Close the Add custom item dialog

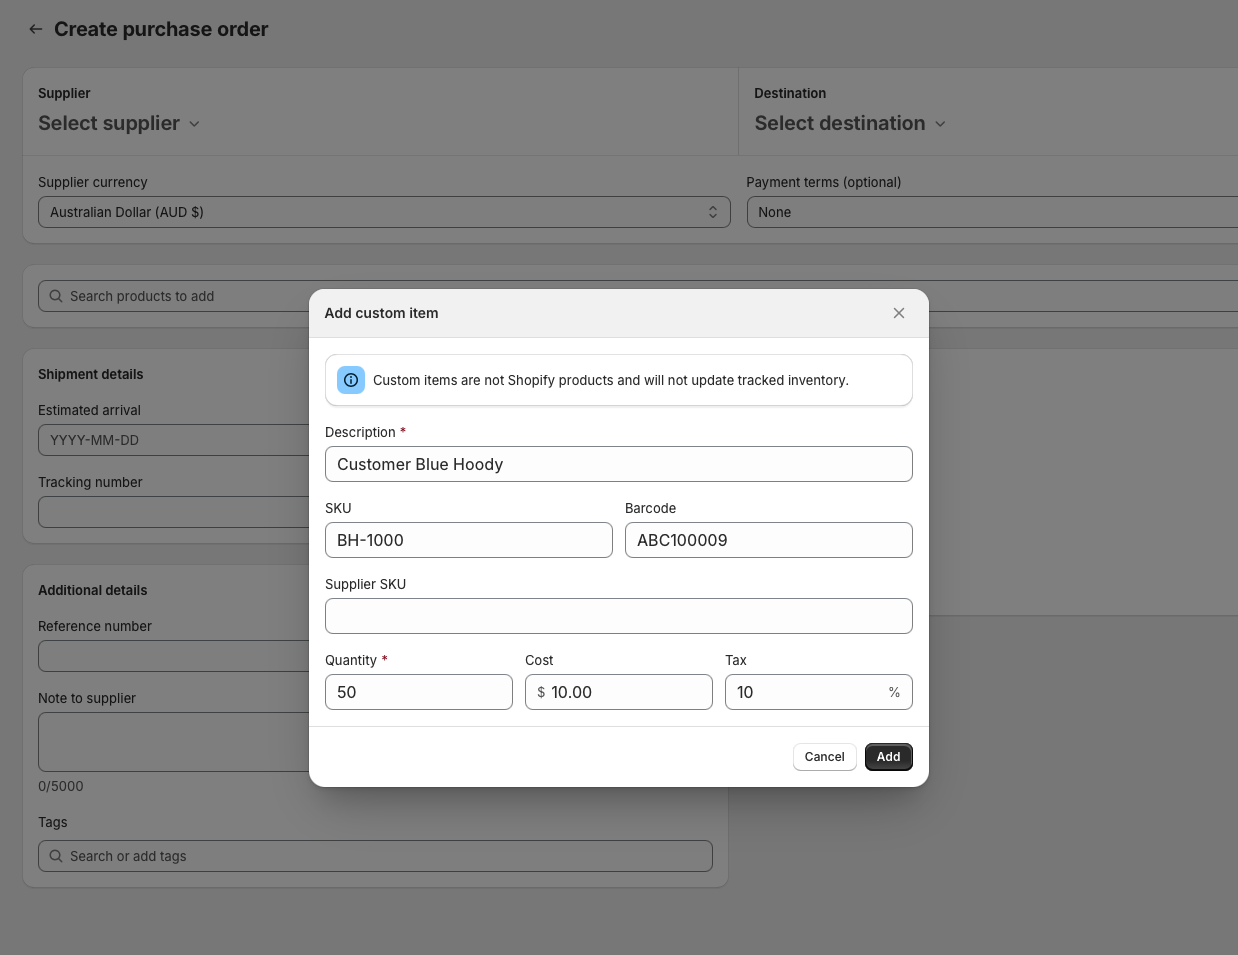(x=899, y=313)
